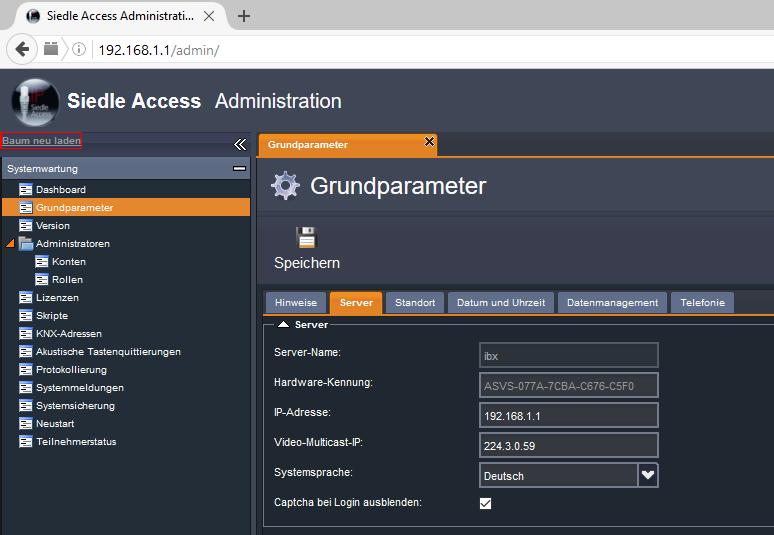Open the Datum und Uhrzeit tab
Image resolution: width=774 pixels, height=535 pixels.
pos(501,303)
